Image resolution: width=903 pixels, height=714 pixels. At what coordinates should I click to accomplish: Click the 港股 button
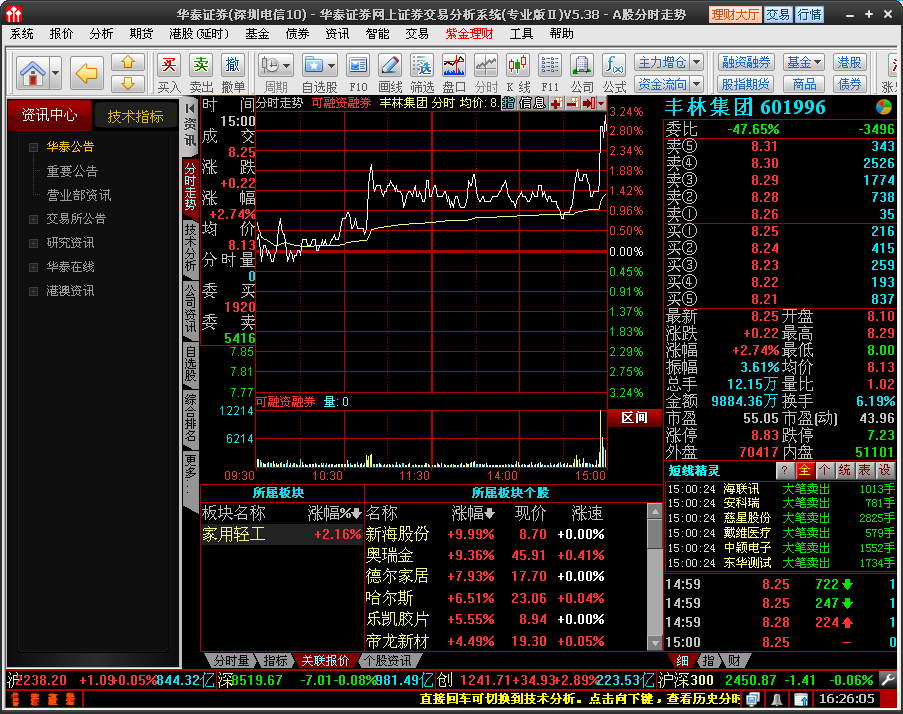click(849, 62)
